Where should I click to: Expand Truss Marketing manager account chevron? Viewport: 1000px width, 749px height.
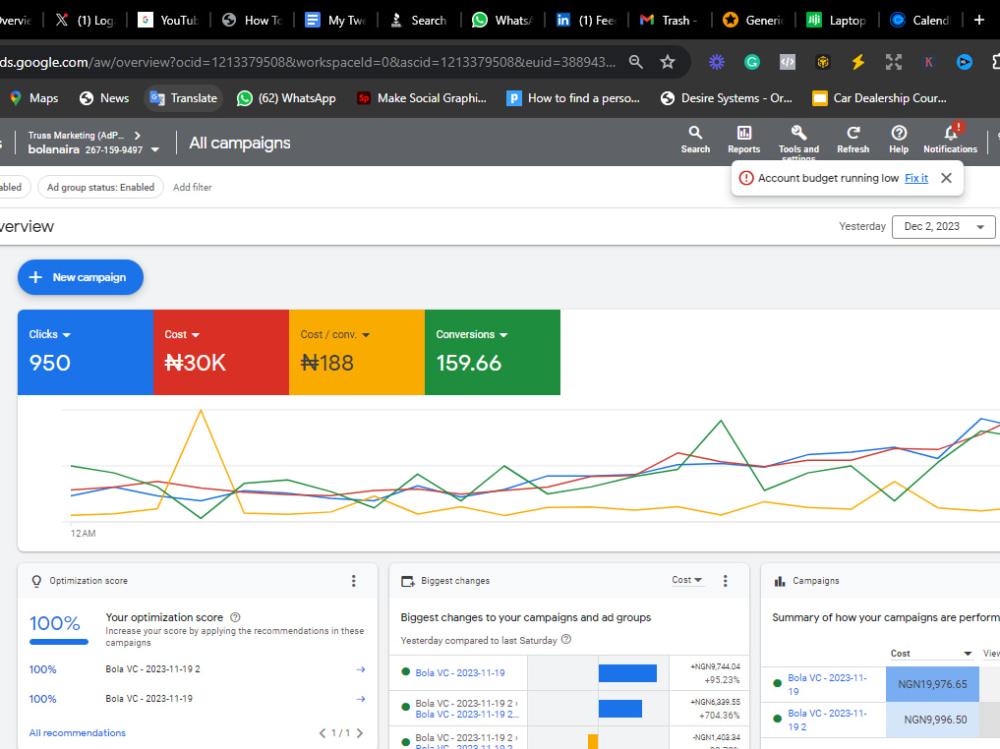[x=137, y=135]
